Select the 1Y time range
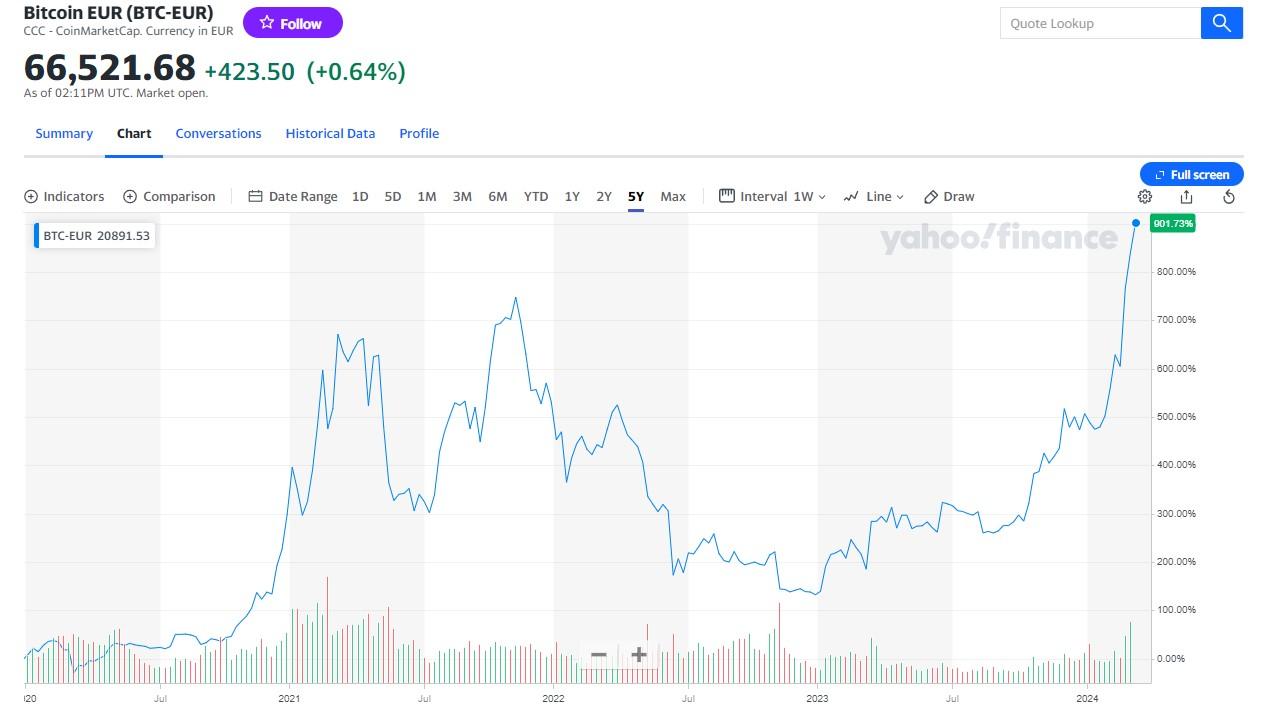The image size is (1263, 716). [x=572, y=197]
